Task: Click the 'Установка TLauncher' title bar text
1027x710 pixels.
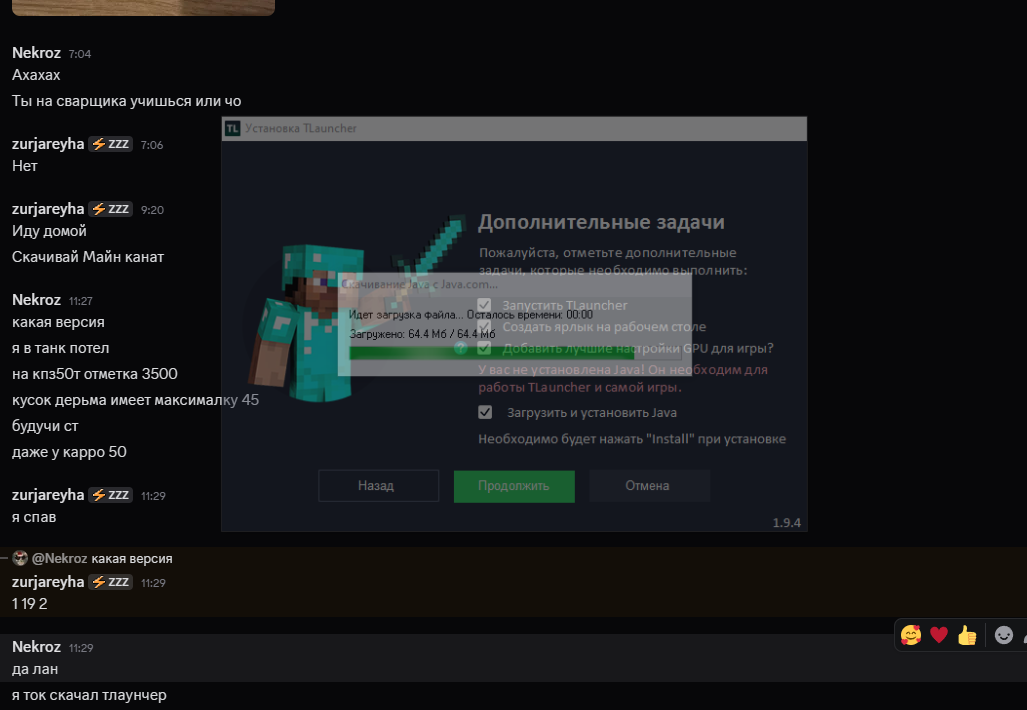Action: [x=301, y=128]
